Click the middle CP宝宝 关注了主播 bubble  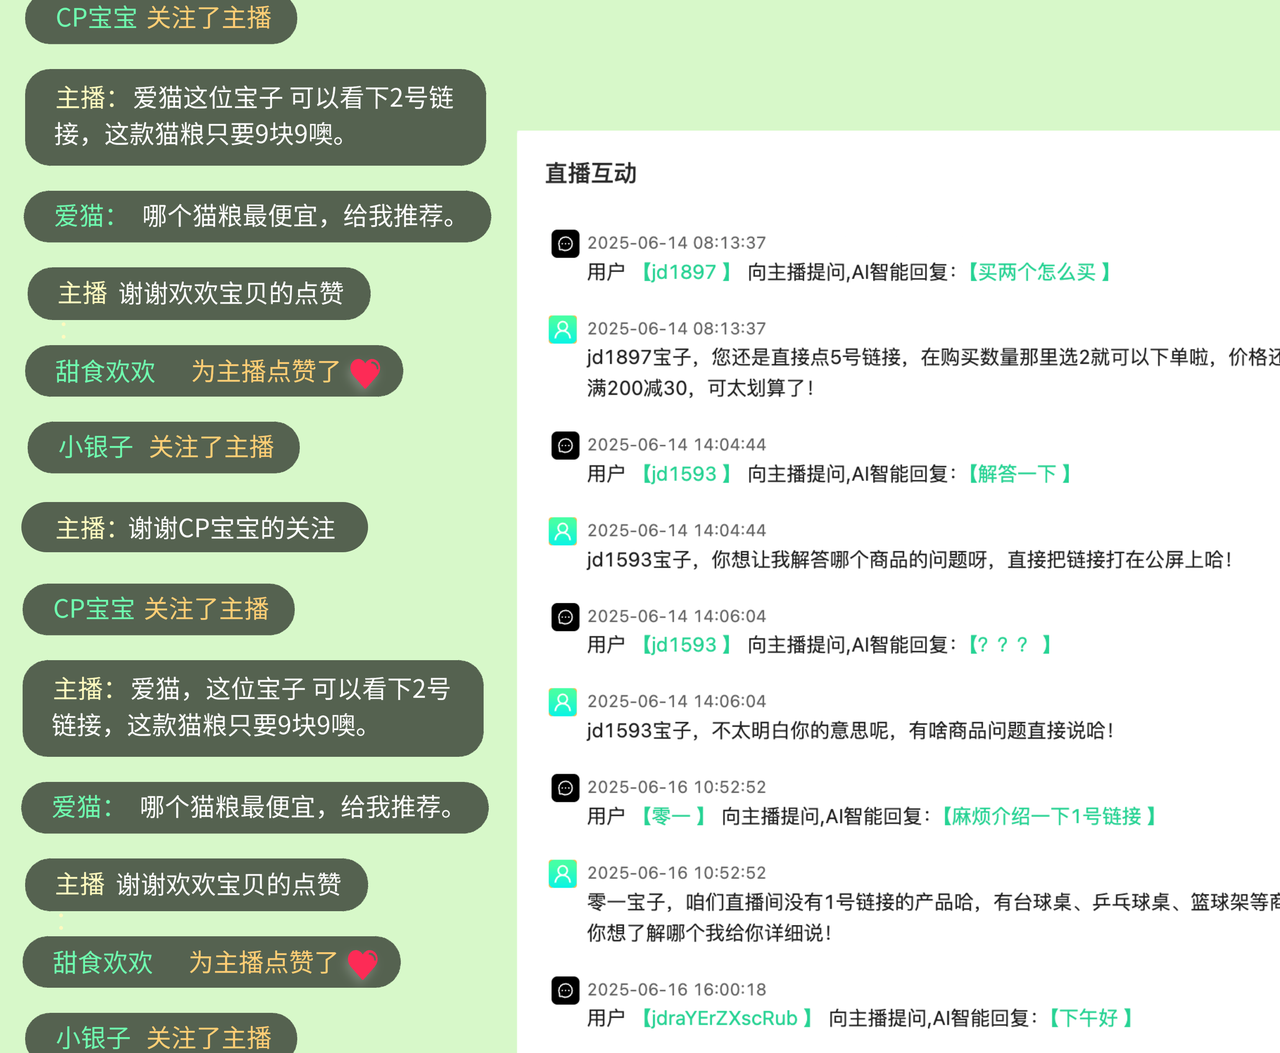158,609
